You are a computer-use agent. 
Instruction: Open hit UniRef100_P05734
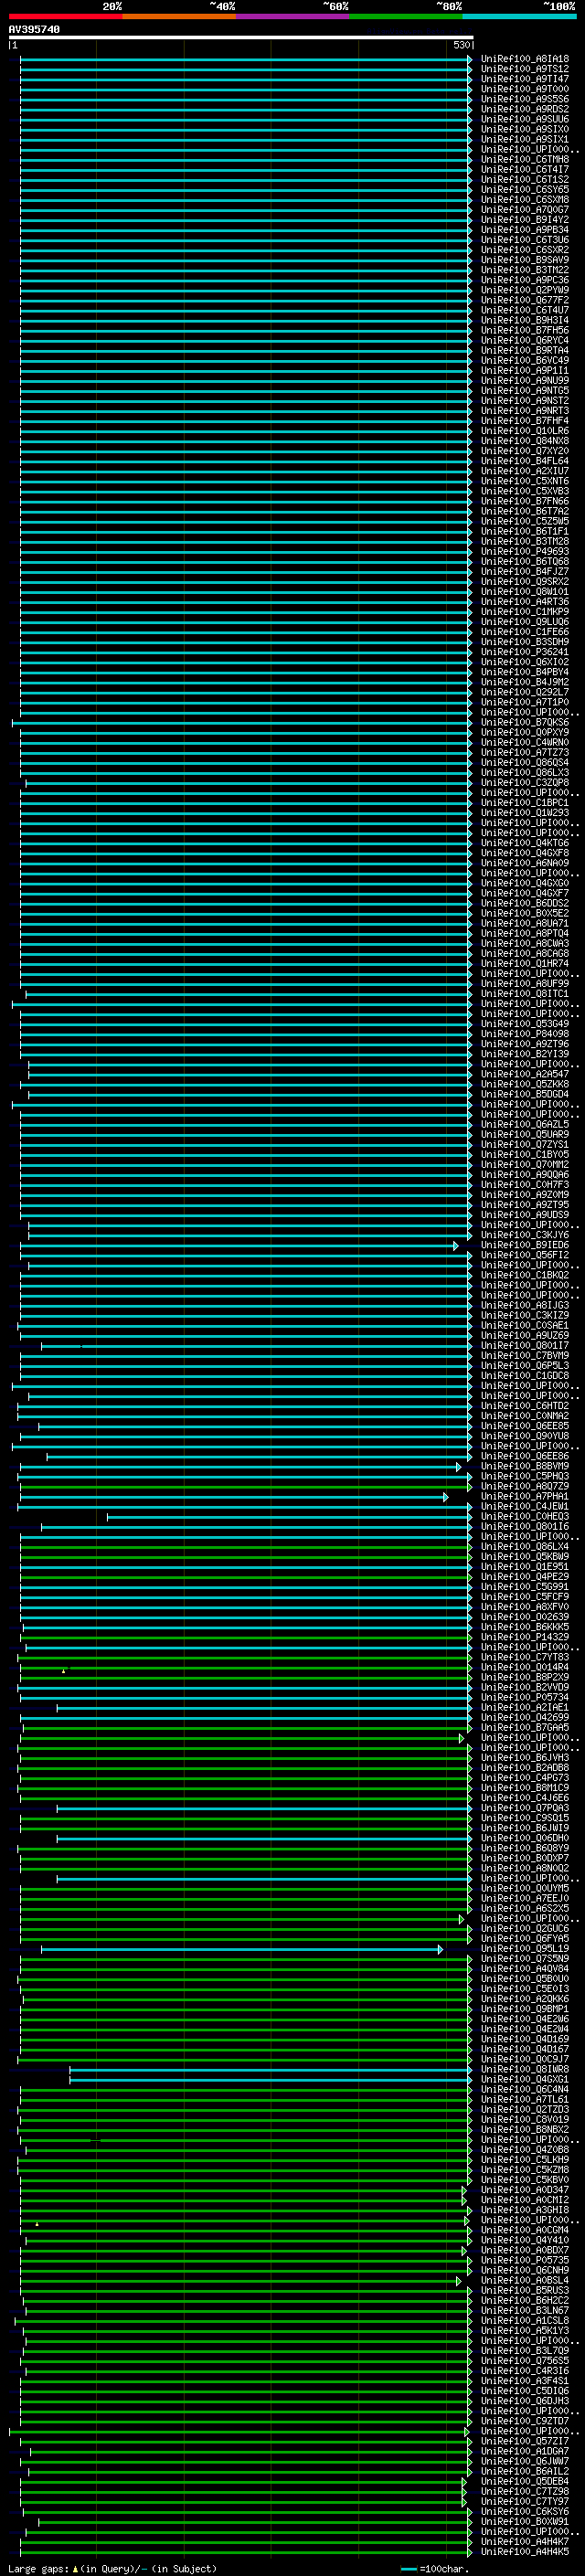(x=525, y=1697)
